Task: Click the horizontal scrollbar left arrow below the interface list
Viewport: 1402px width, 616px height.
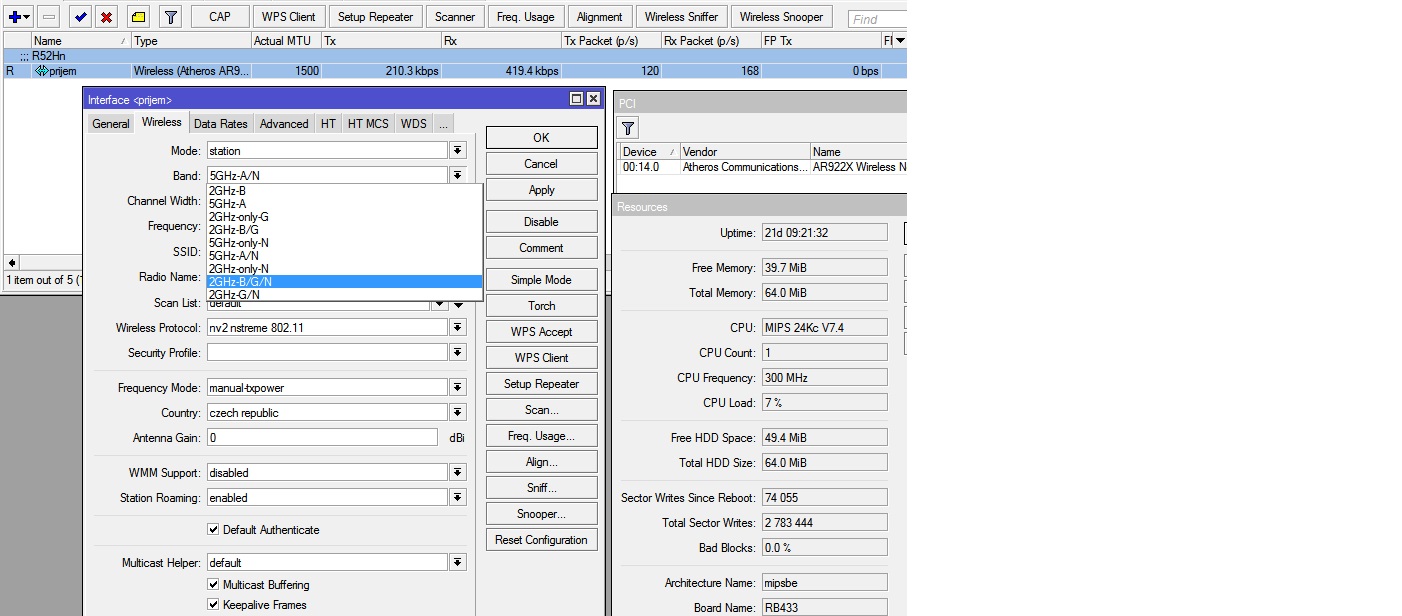Action: 12,262
